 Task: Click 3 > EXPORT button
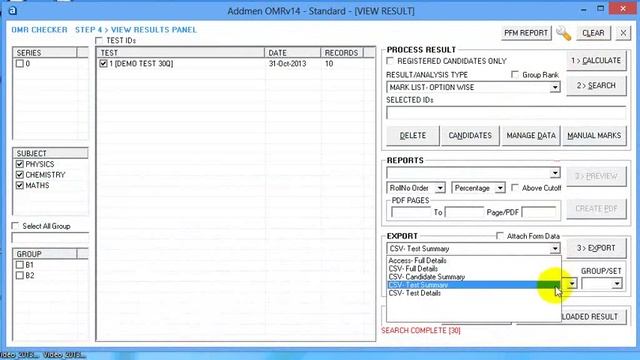(x=596, y=248)
